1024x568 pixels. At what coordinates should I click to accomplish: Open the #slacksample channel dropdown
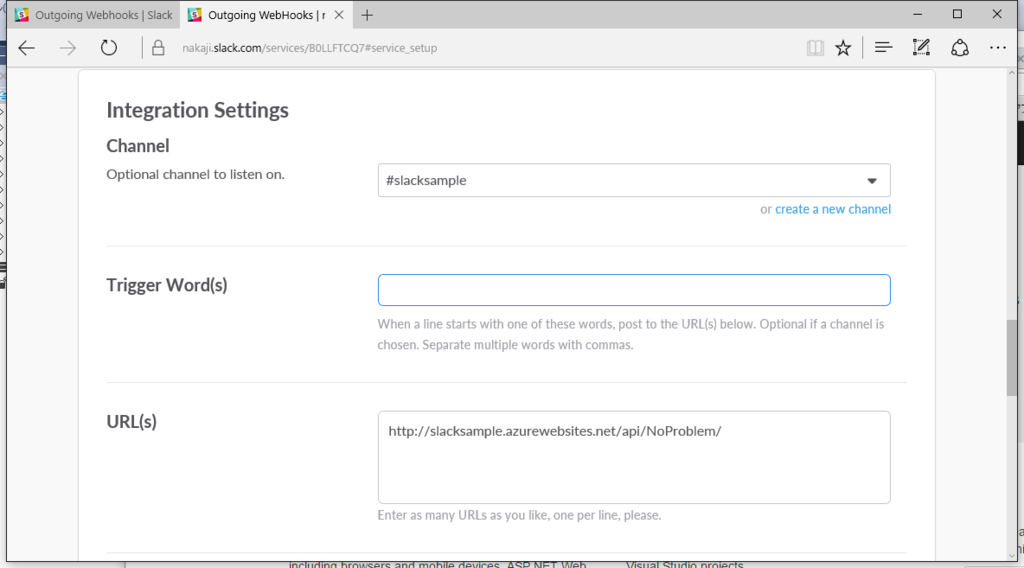click(633, 180)
